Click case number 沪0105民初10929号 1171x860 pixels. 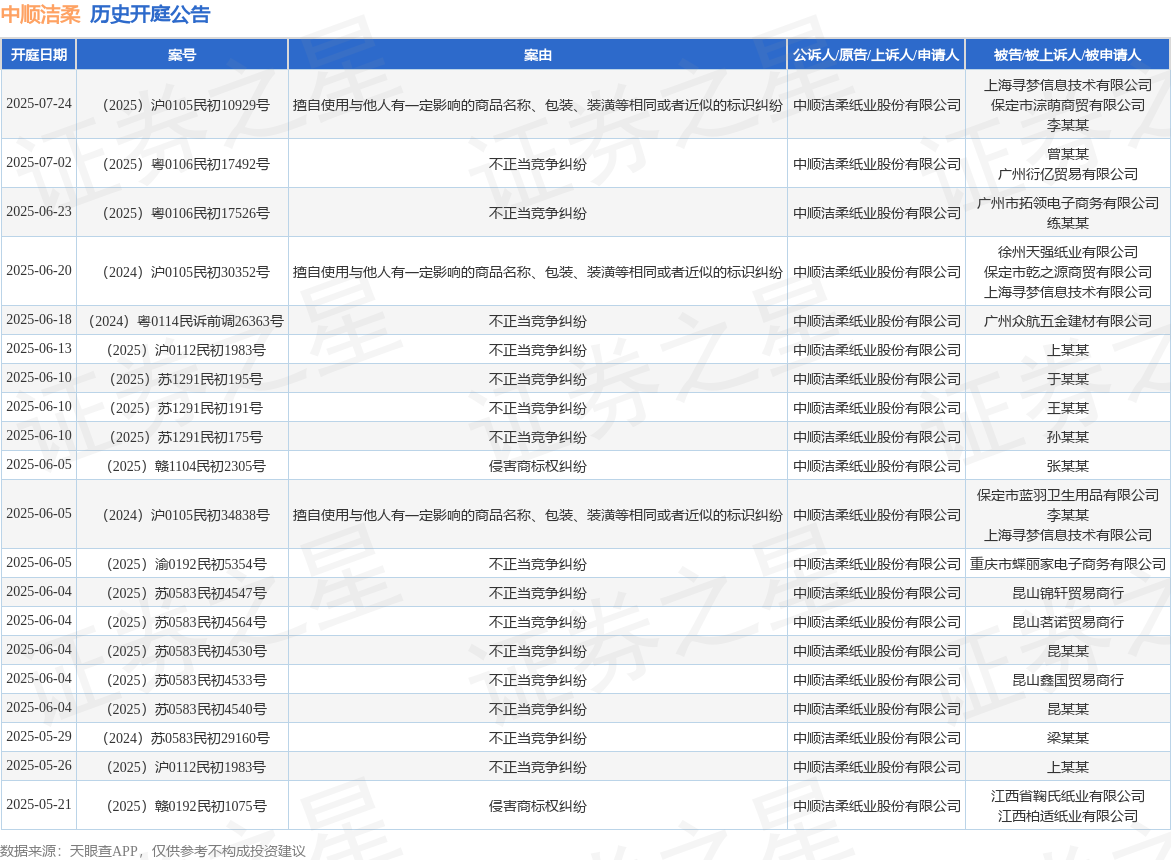(186, 105)
